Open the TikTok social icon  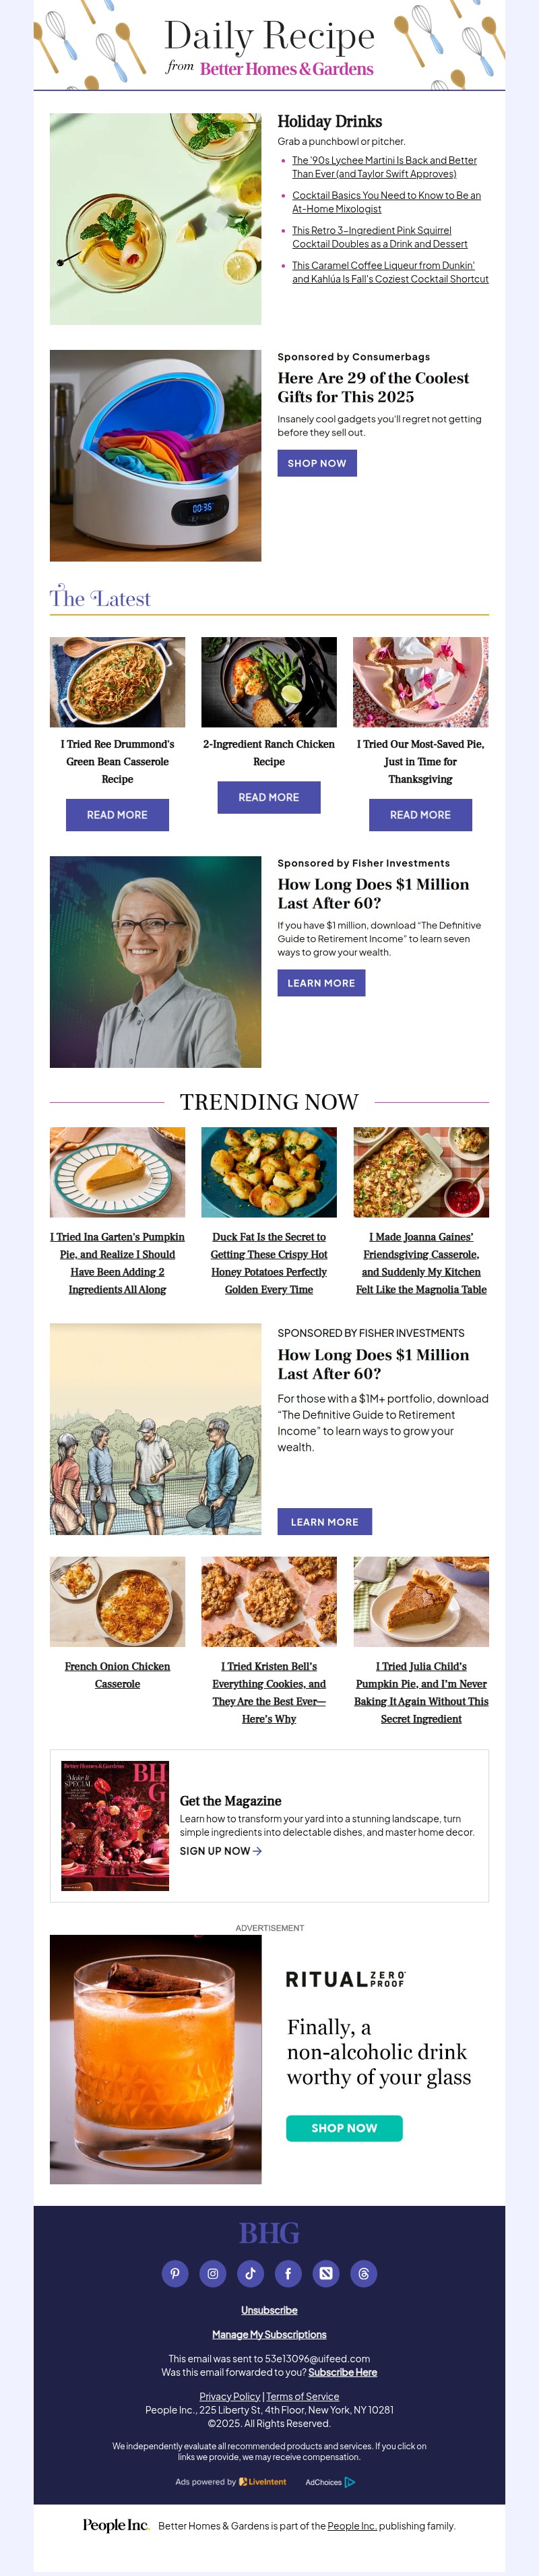point(250,2273)
